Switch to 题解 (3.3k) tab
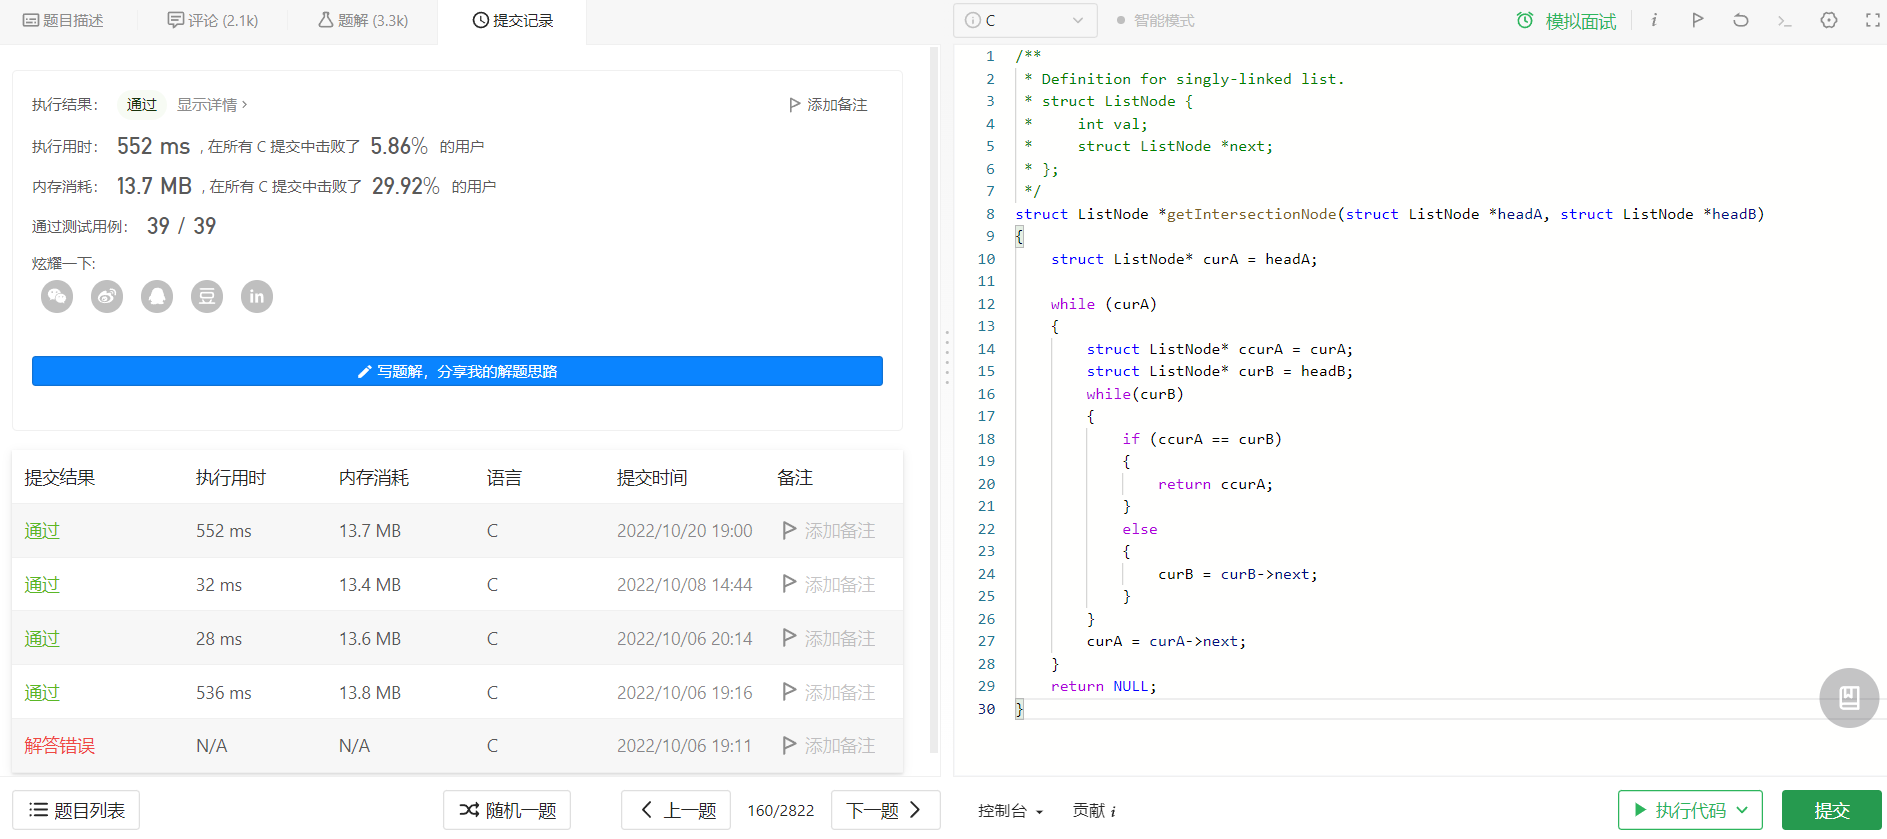The height and width of the screenshot is (839, 1887). click(x=363, y=21)
